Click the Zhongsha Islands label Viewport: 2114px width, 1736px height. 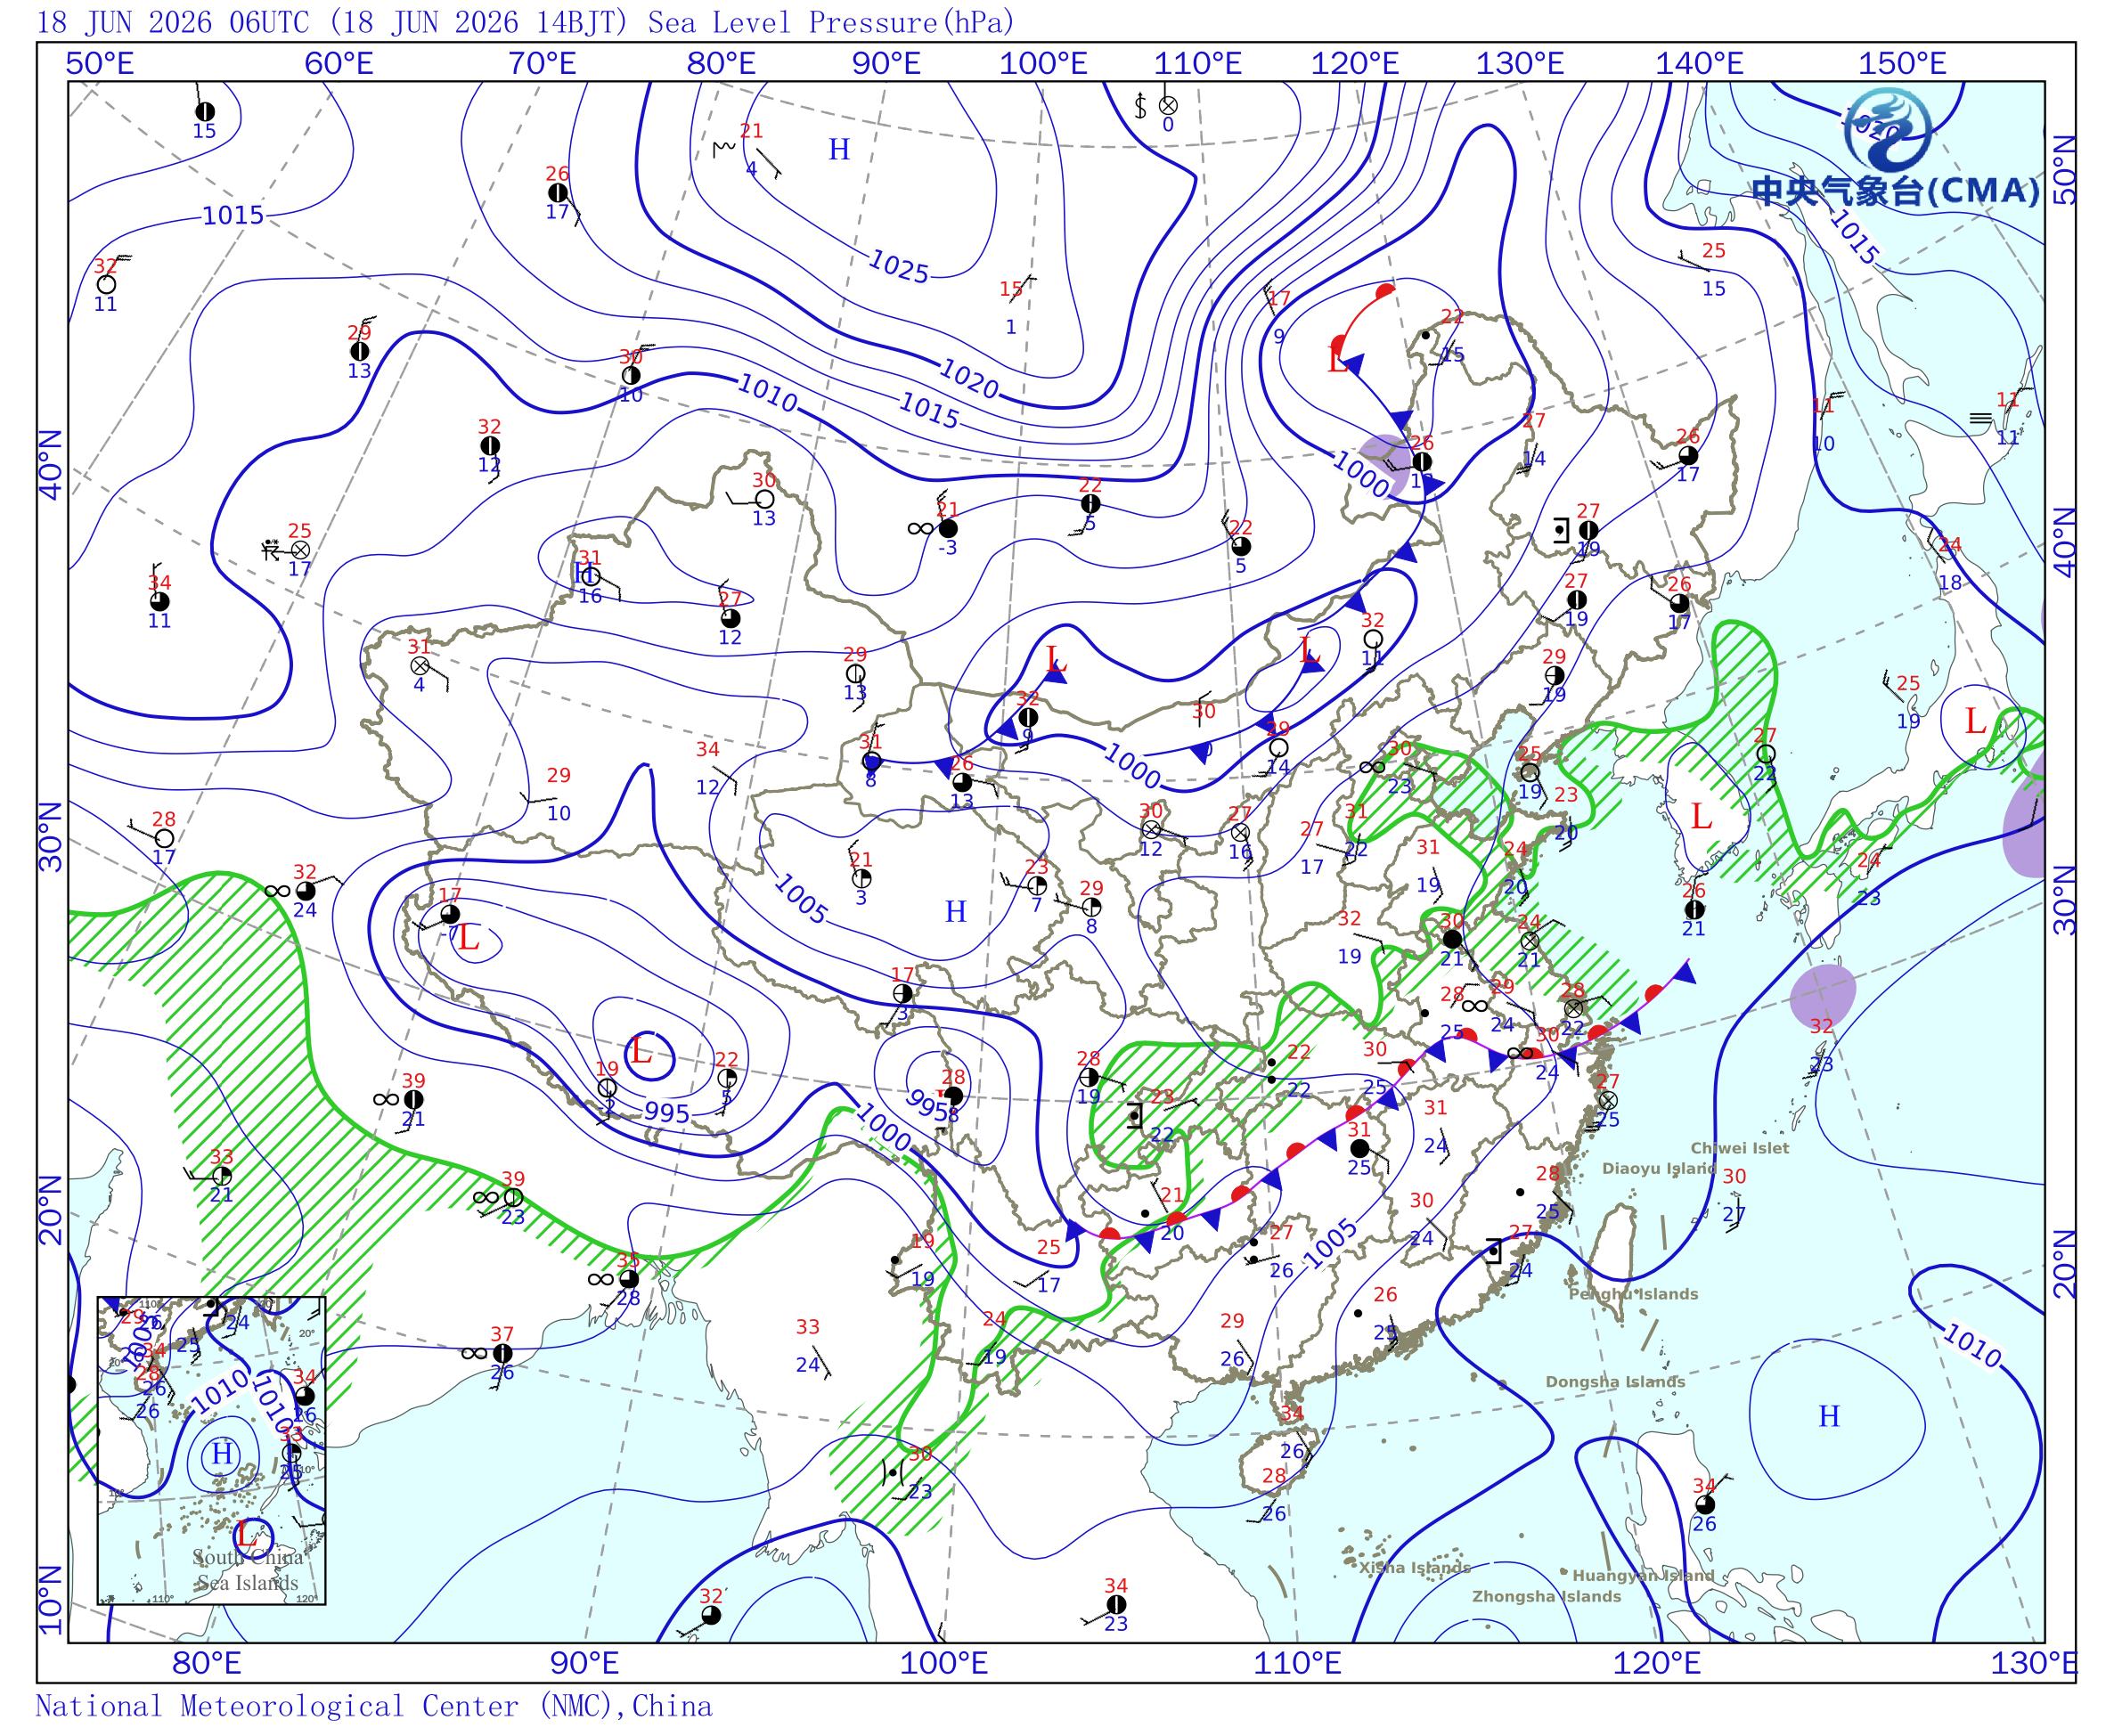click(x=1546, y=1596)
